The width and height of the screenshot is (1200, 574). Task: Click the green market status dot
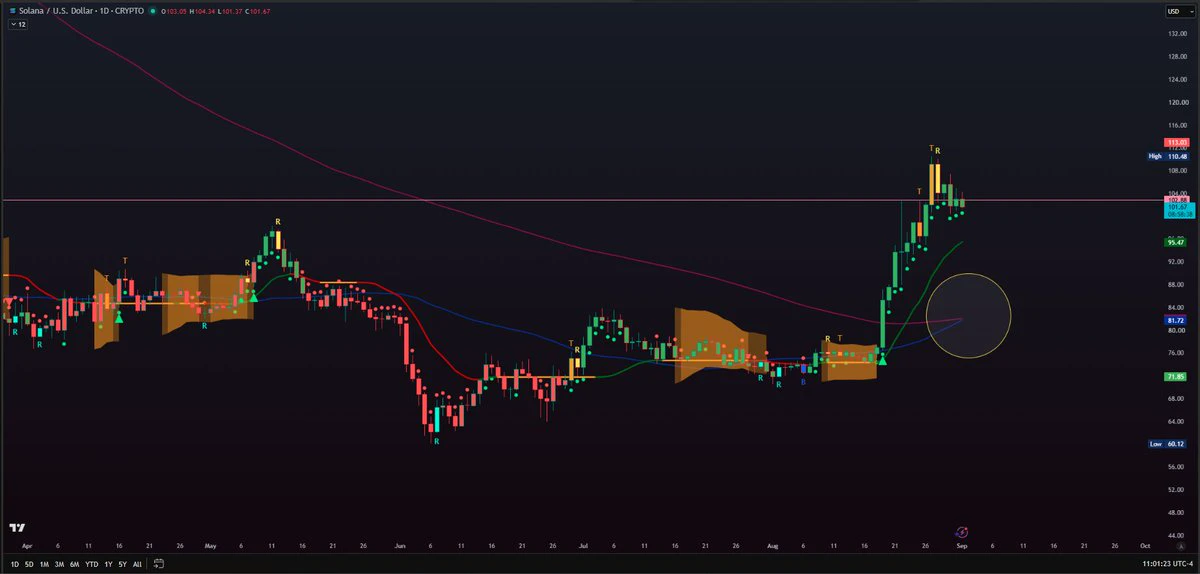point(152,11)
